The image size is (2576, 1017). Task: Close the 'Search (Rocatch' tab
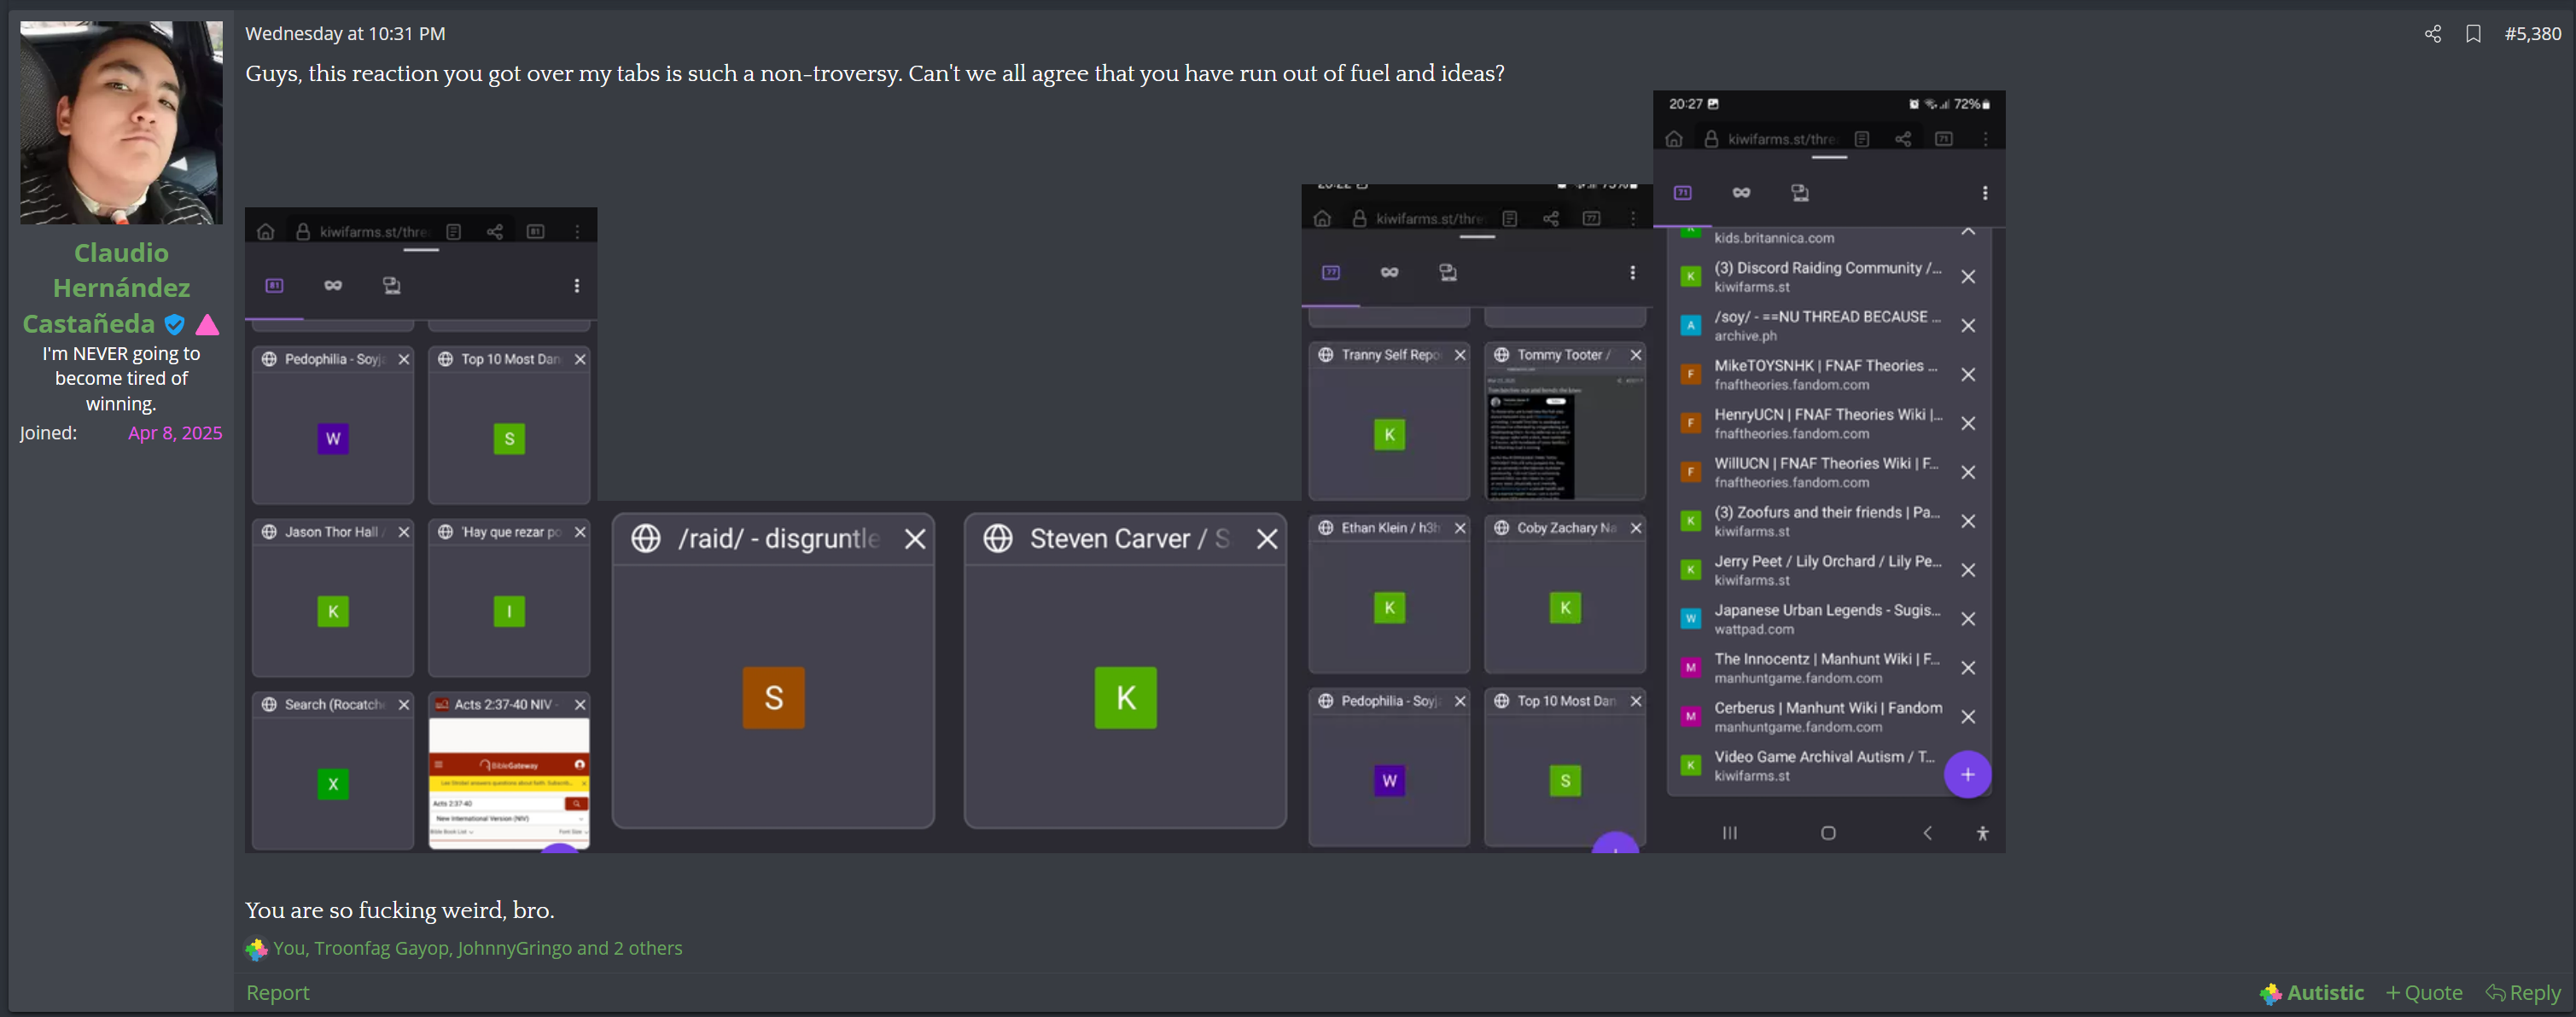pos(404,705)
